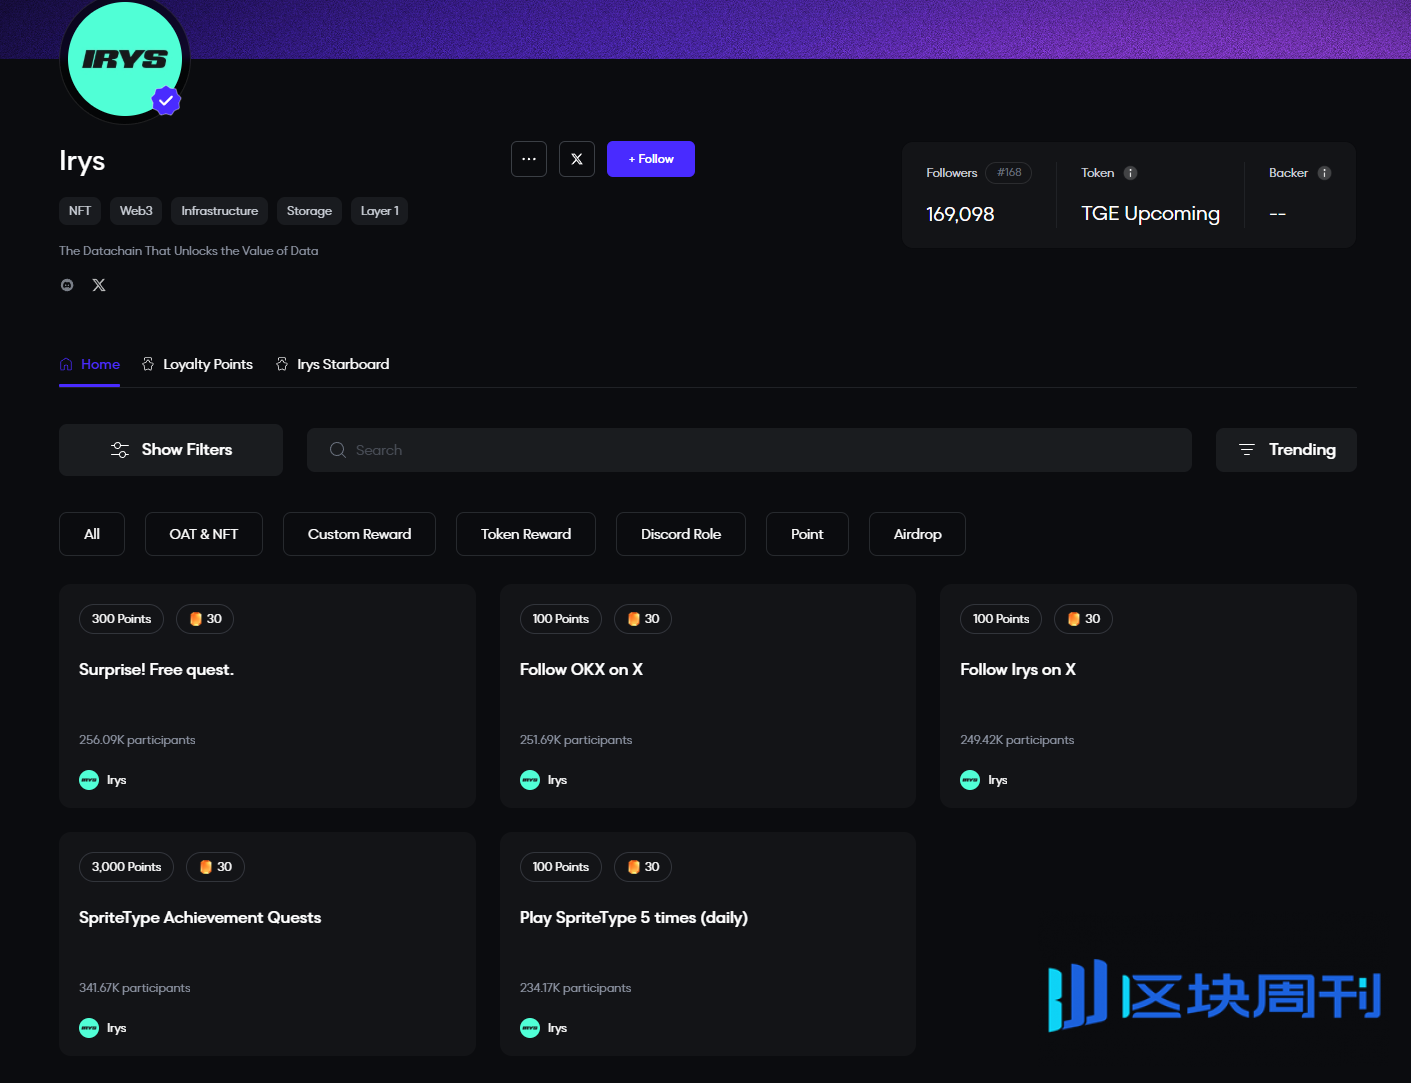Click Irys creator logo on Follow OKX card
The width and height of the screenshot is (1411, 1083).
tap(530, 780)
